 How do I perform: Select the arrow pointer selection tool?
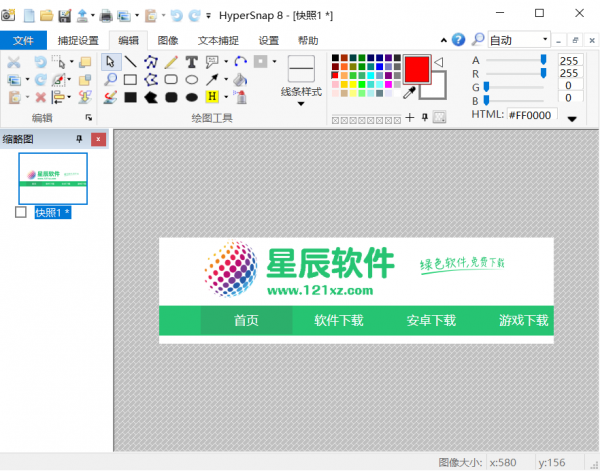[110, 61]
